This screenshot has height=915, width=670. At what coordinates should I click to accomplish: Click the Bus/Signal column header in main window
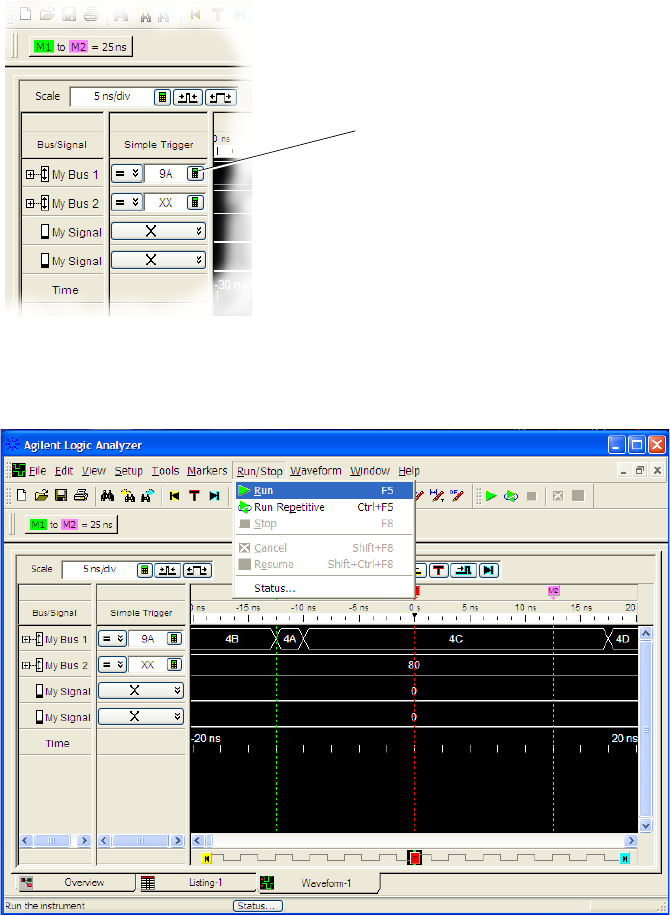[55, 613]
